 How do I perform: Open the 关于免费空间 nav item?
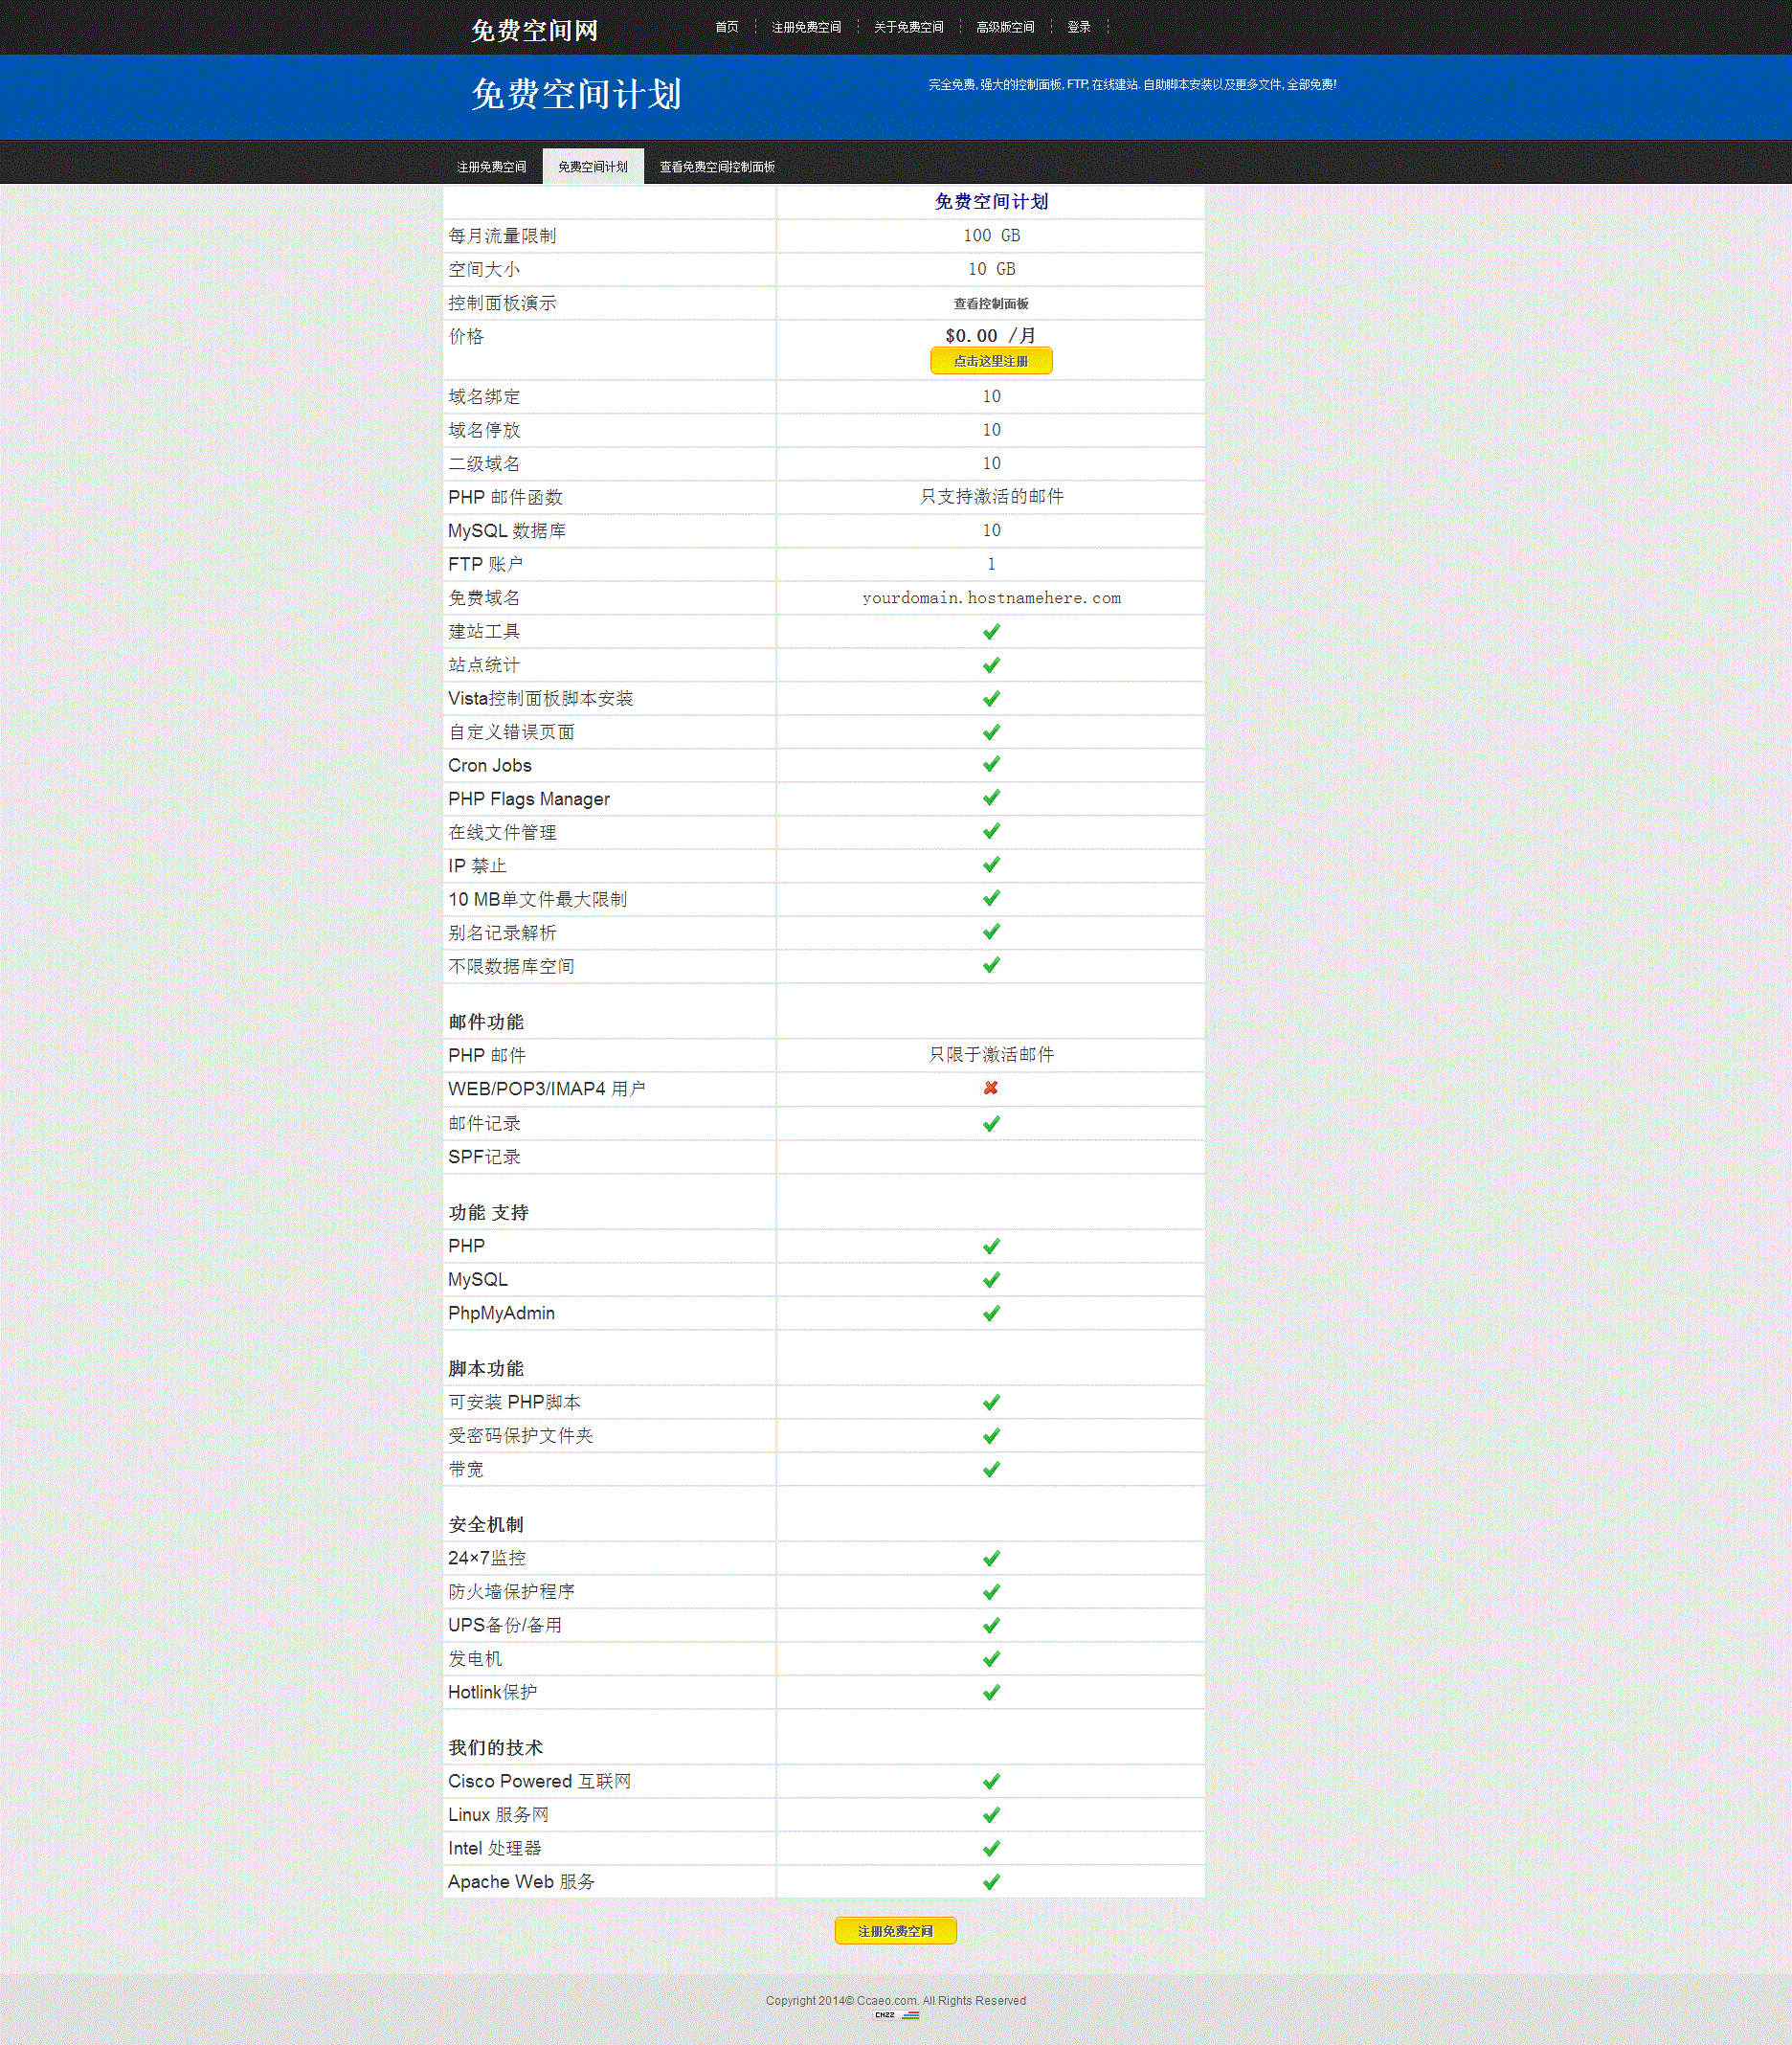(908, 27)
